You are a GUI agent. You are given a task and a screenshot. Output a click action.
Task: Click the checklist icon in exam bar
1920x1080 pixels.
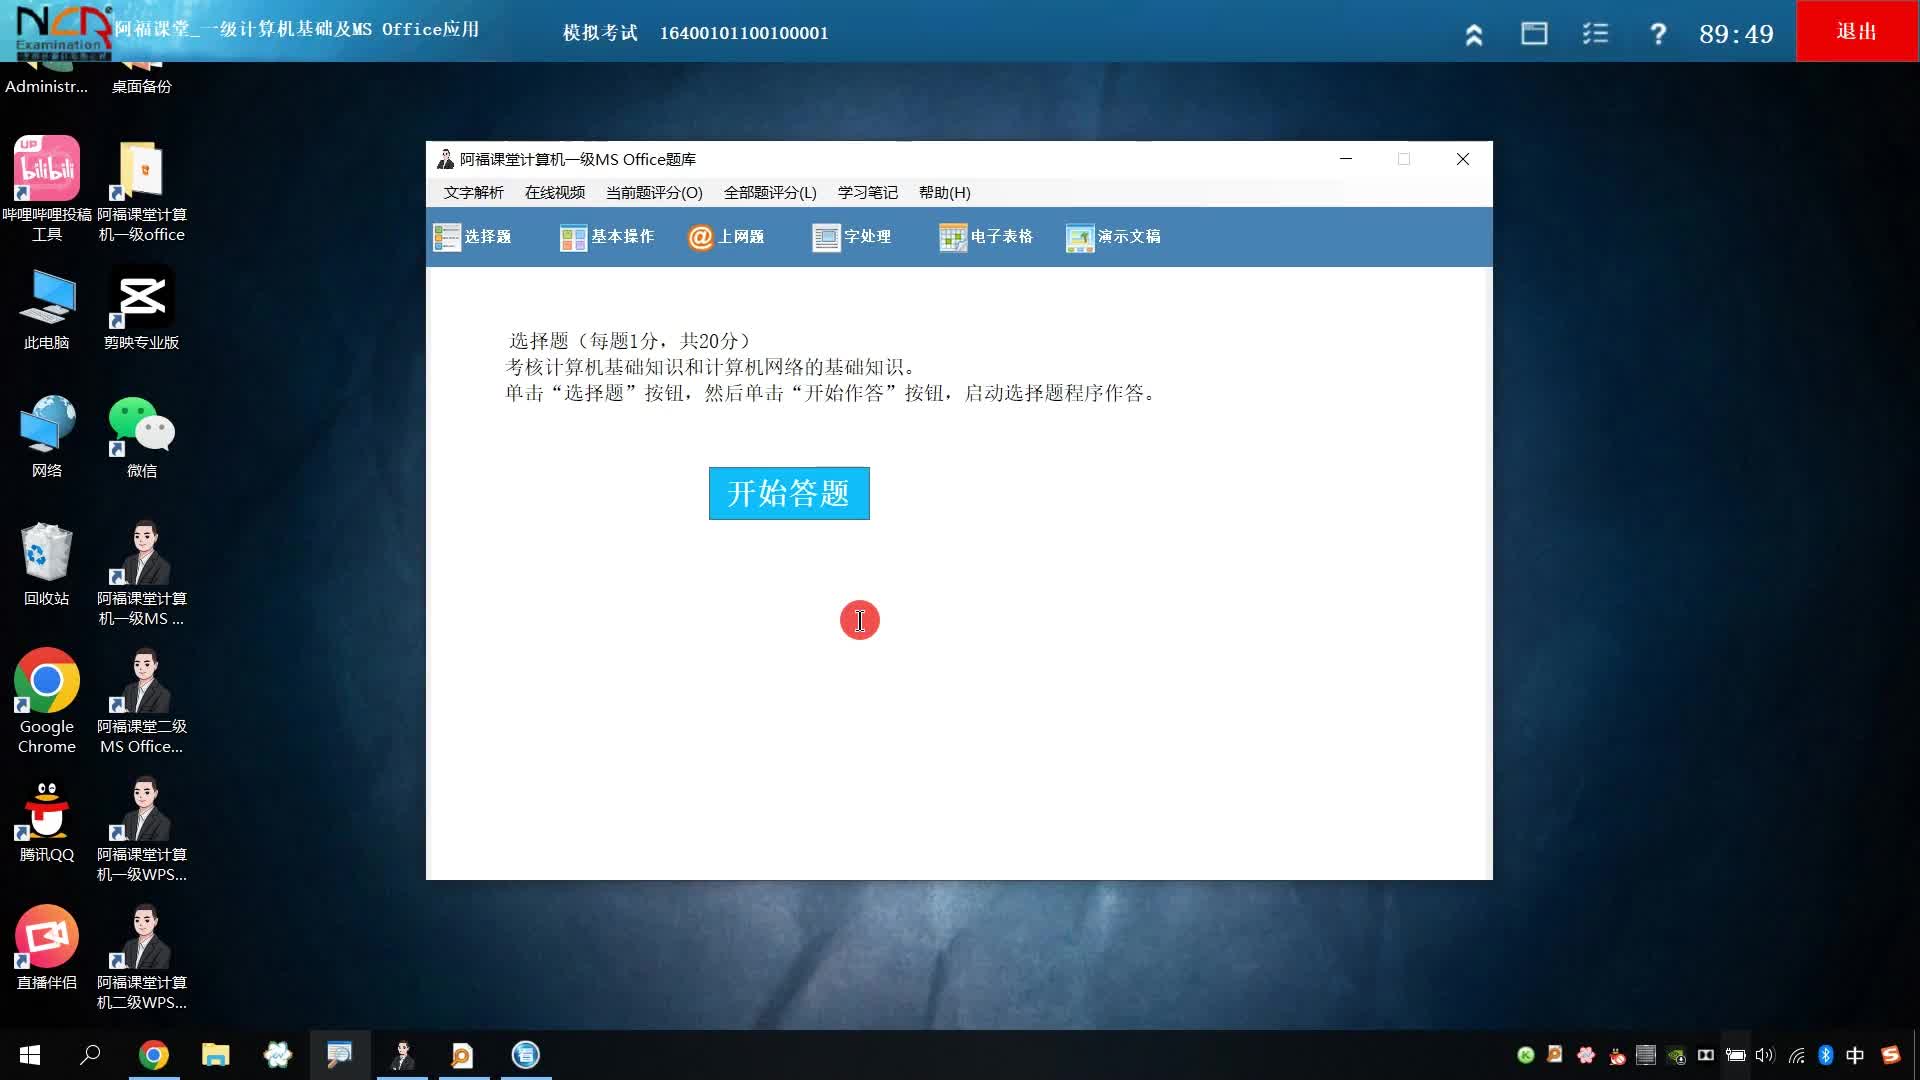[x=1596, y=34]
